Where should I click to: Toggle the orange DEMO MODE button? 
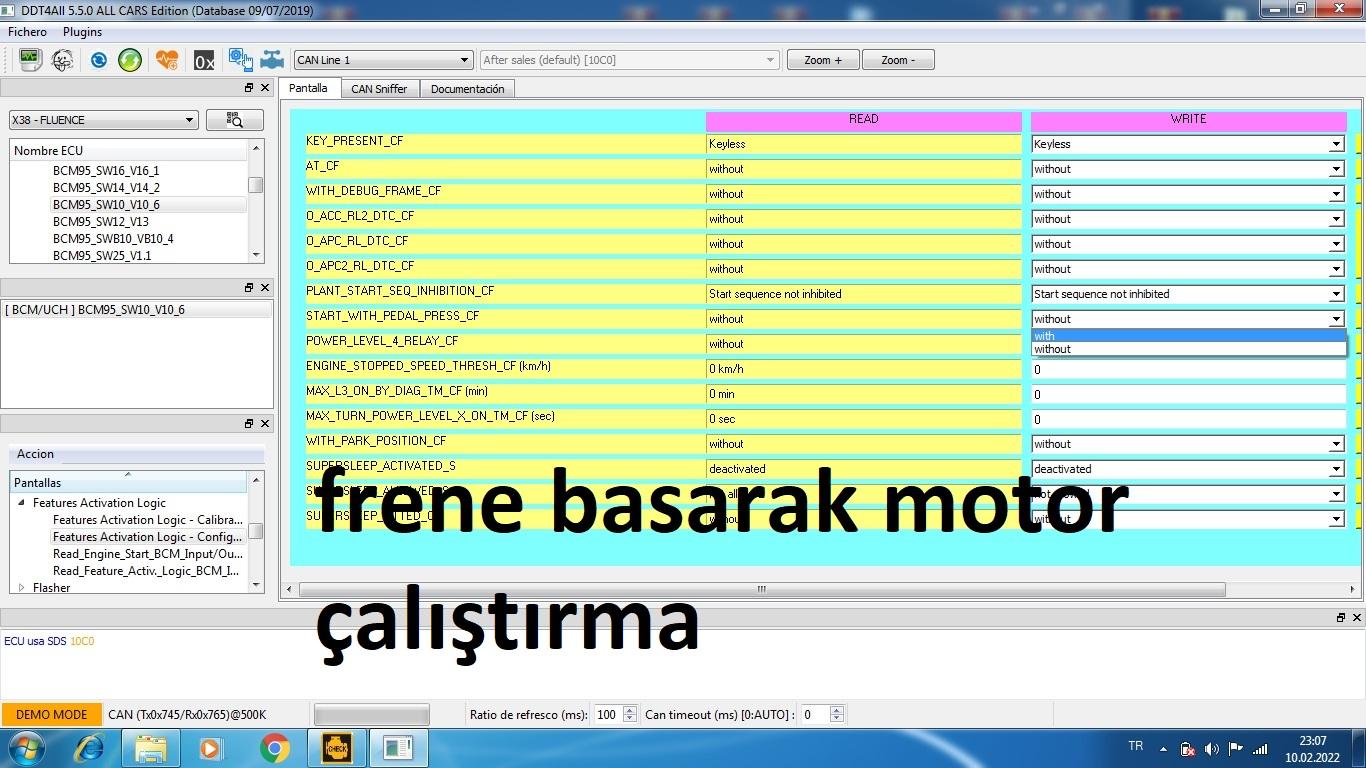(x=51, y=714)
